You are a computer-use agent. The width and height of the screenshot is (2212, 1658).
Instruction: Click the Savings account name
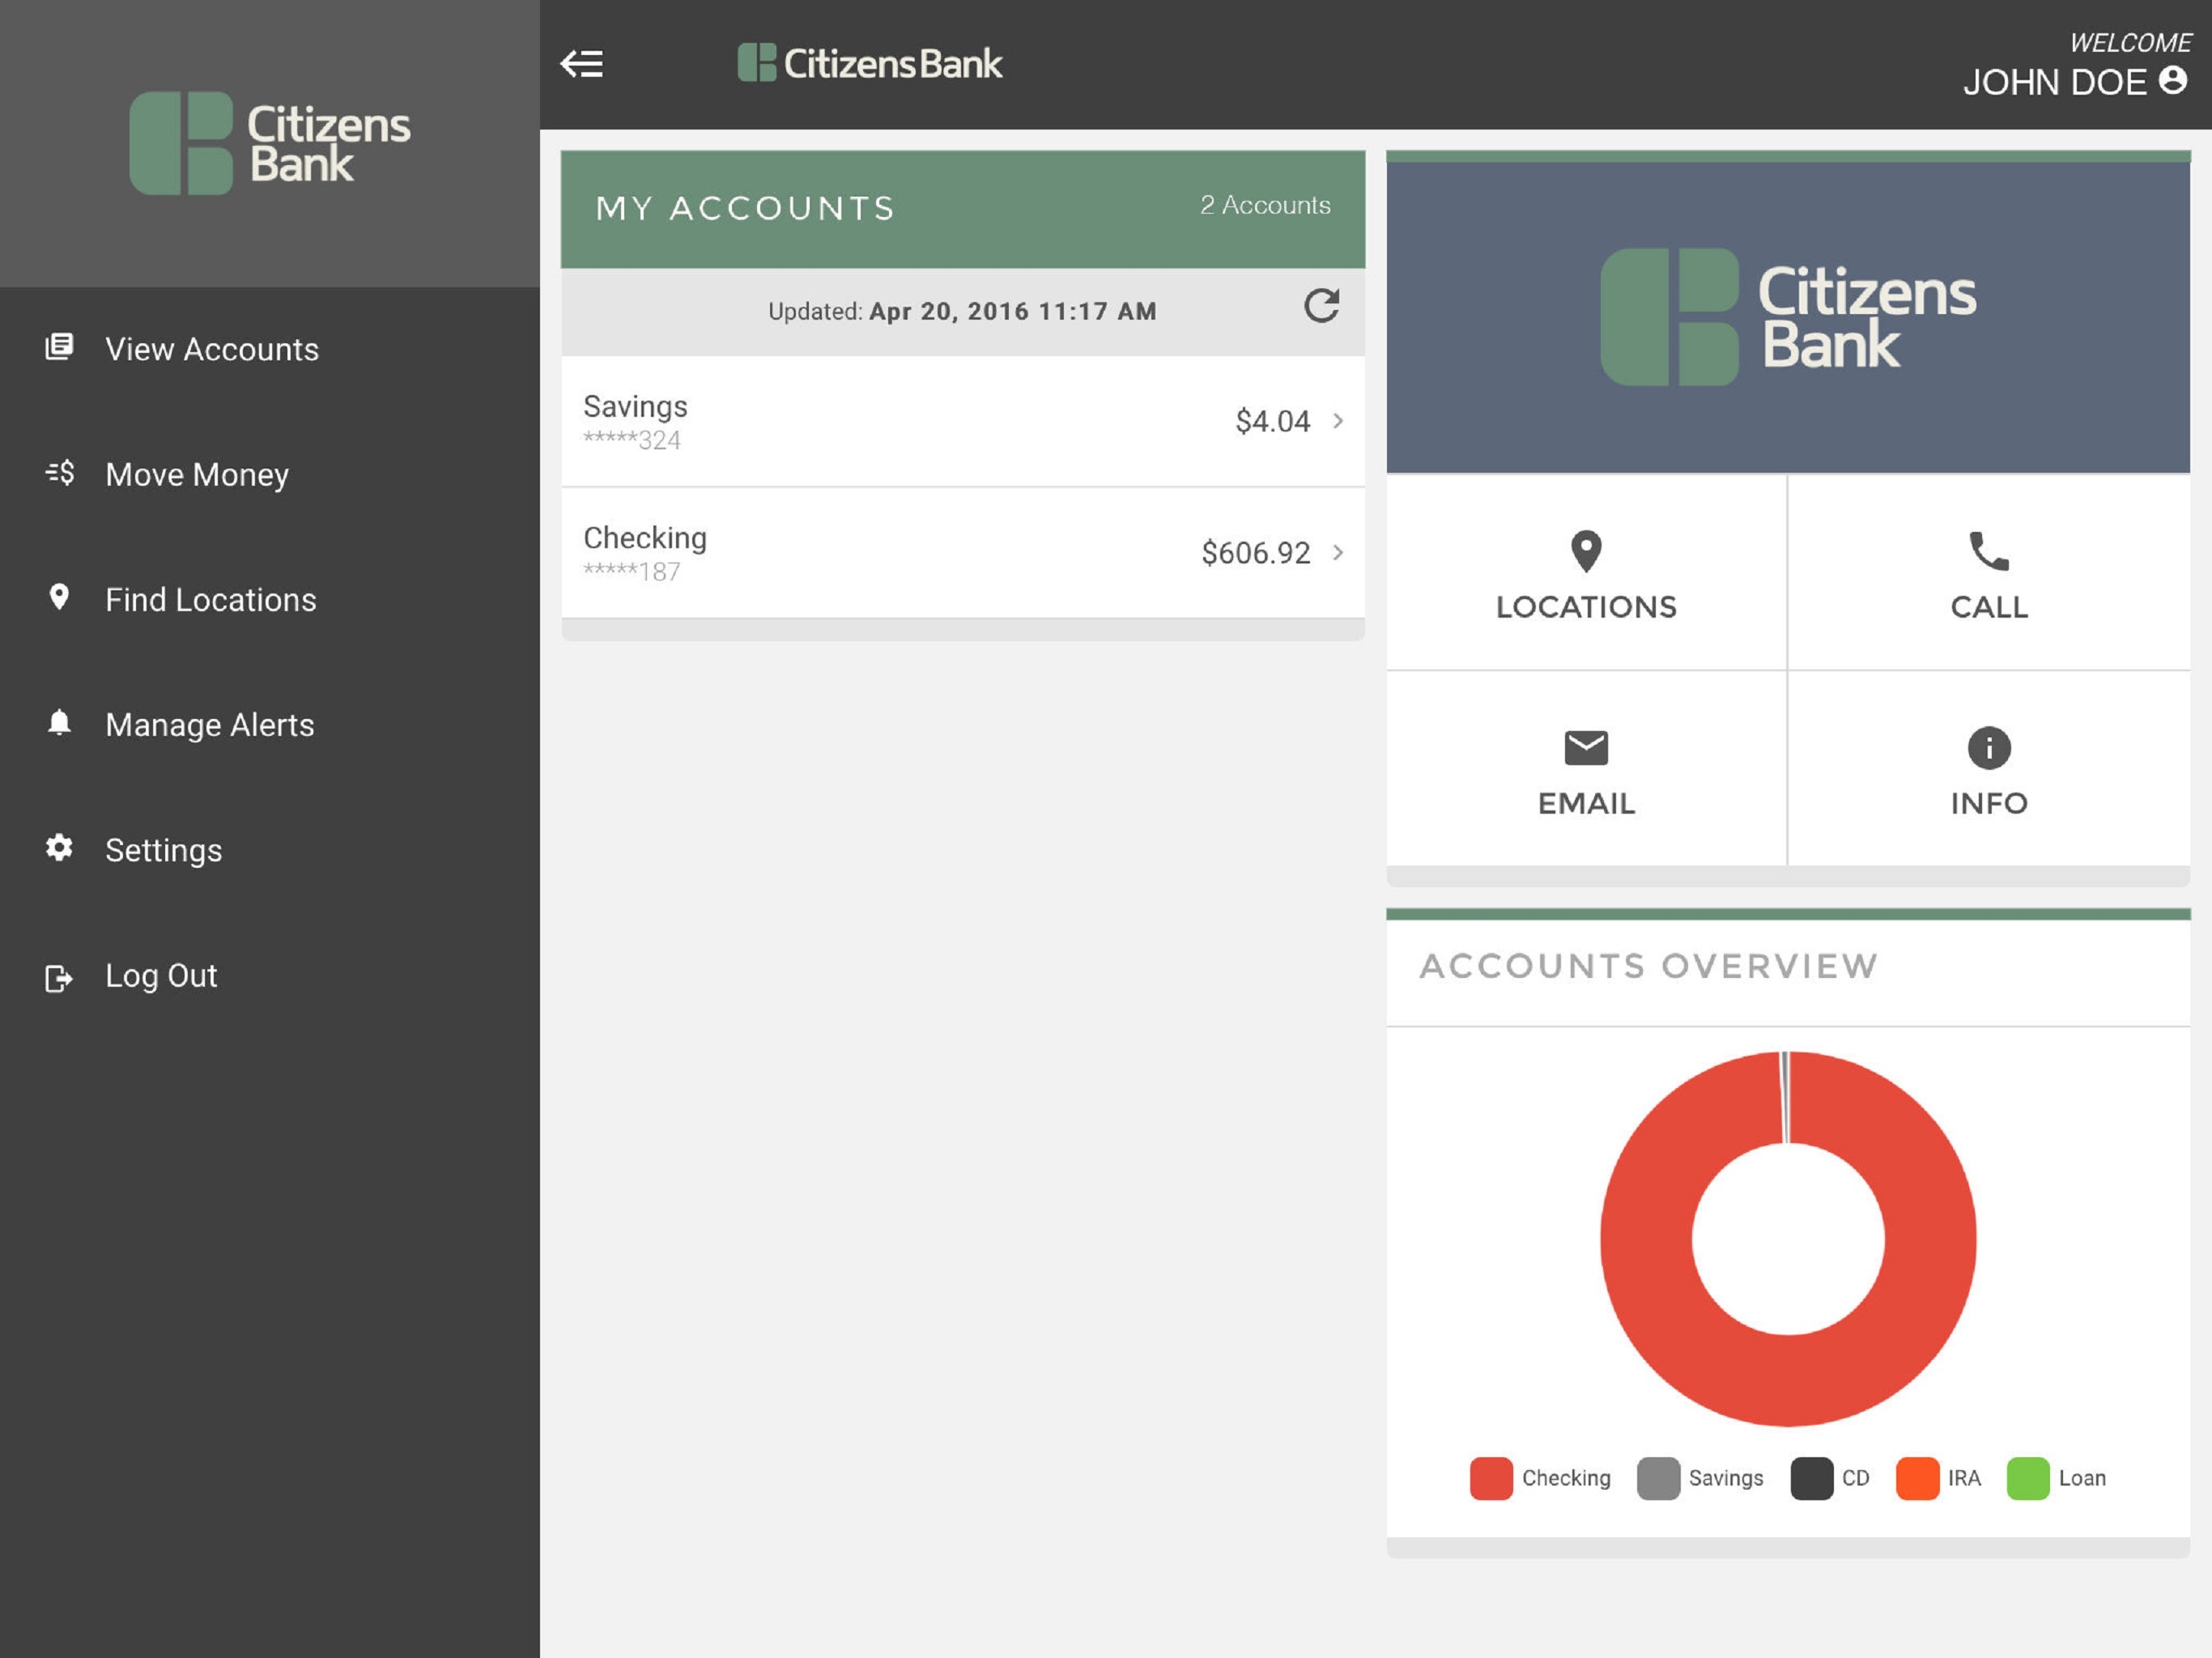(x=635, y=407)
